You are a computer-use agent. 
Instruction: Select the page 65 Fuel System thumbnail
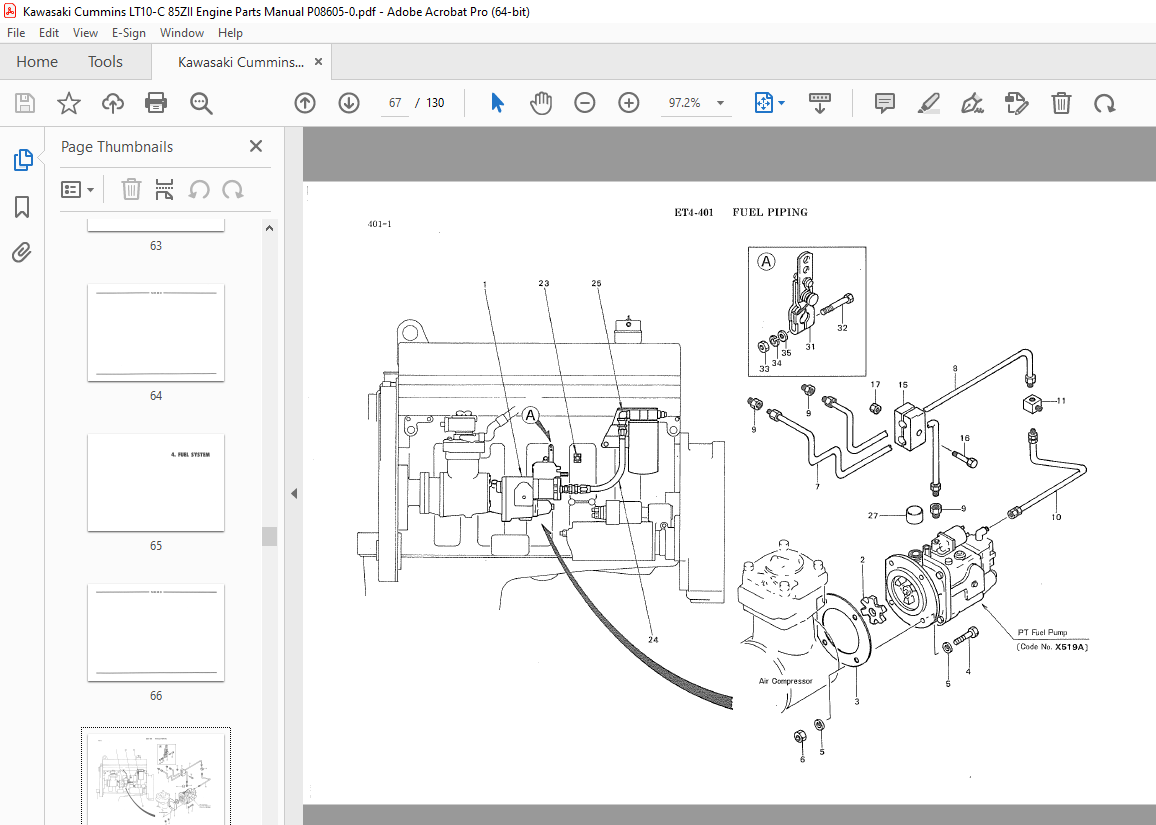[x=156, y=482]
